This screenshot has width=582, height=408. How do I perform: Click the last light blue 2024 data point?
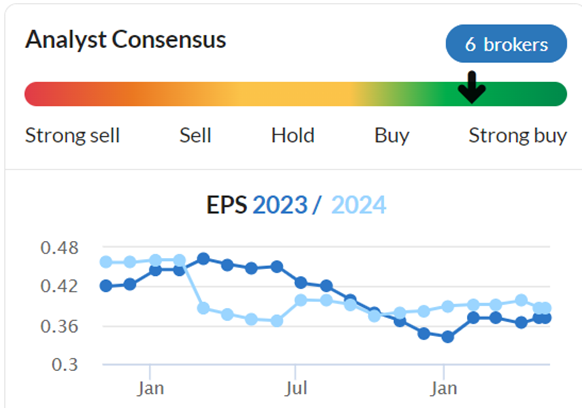545,308
